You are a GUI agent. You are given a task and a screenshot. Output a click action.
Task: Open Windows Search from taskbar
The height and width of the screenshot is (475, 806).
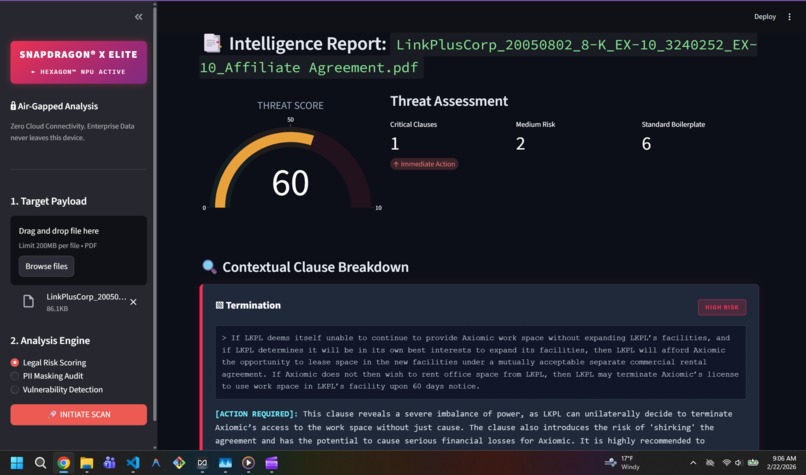click(x=40, y=463)
